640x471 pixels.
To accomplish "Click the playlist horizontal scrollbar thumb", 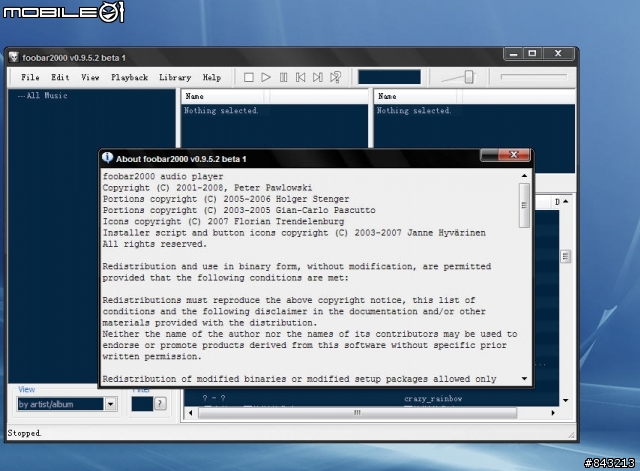I will [x=358, y=413].
